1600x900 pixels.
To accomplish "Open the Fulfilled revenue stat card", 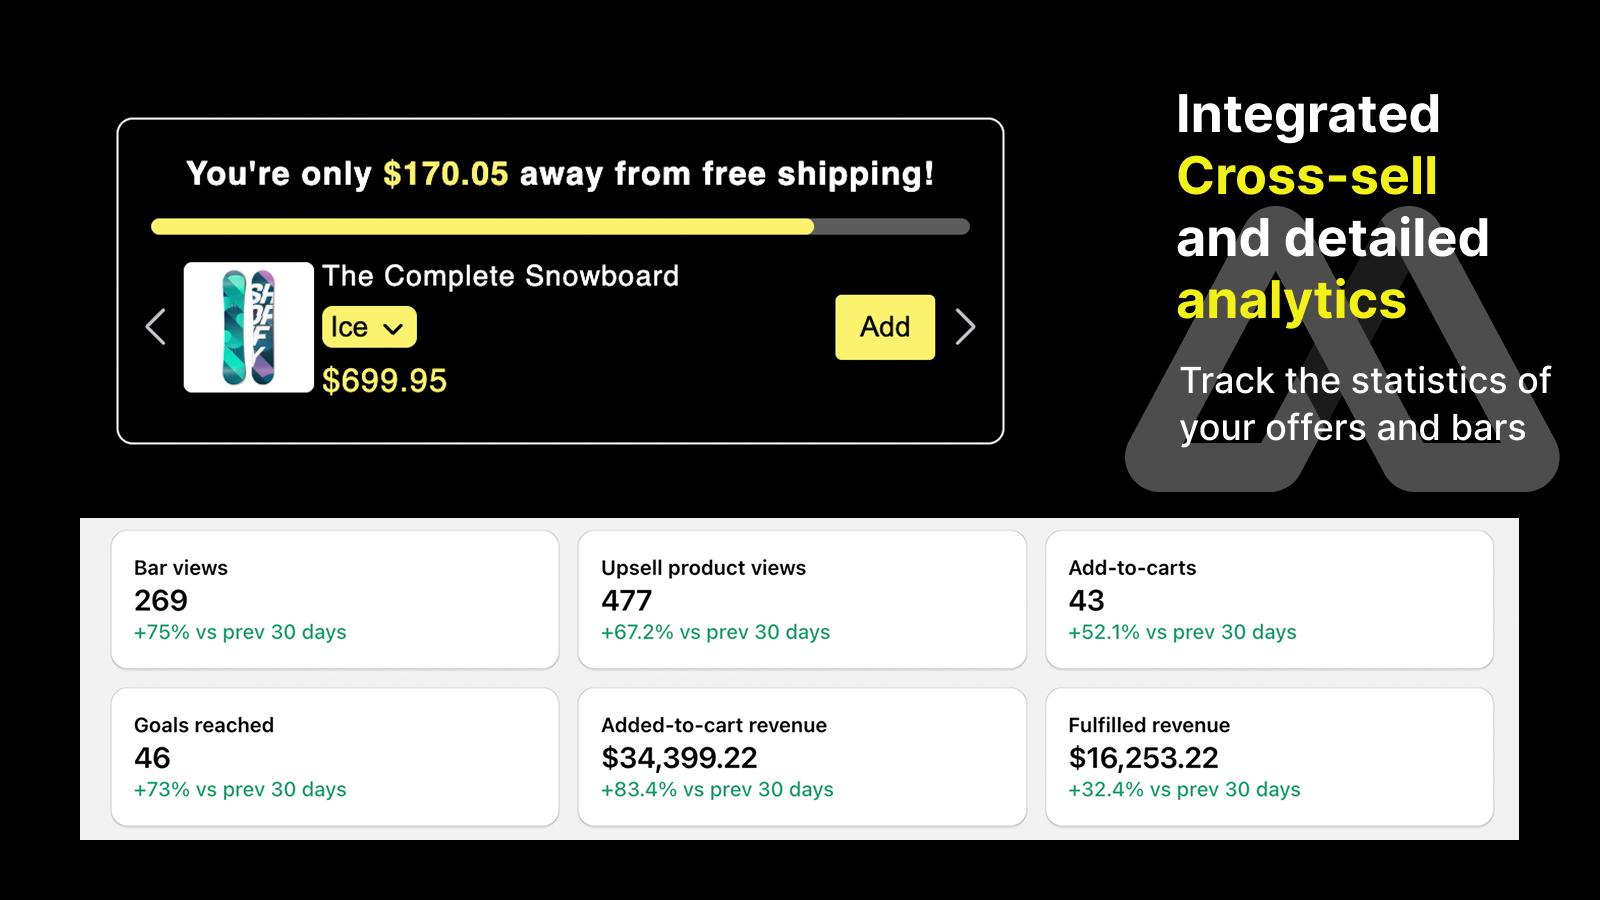I will tap(1269, 757).
